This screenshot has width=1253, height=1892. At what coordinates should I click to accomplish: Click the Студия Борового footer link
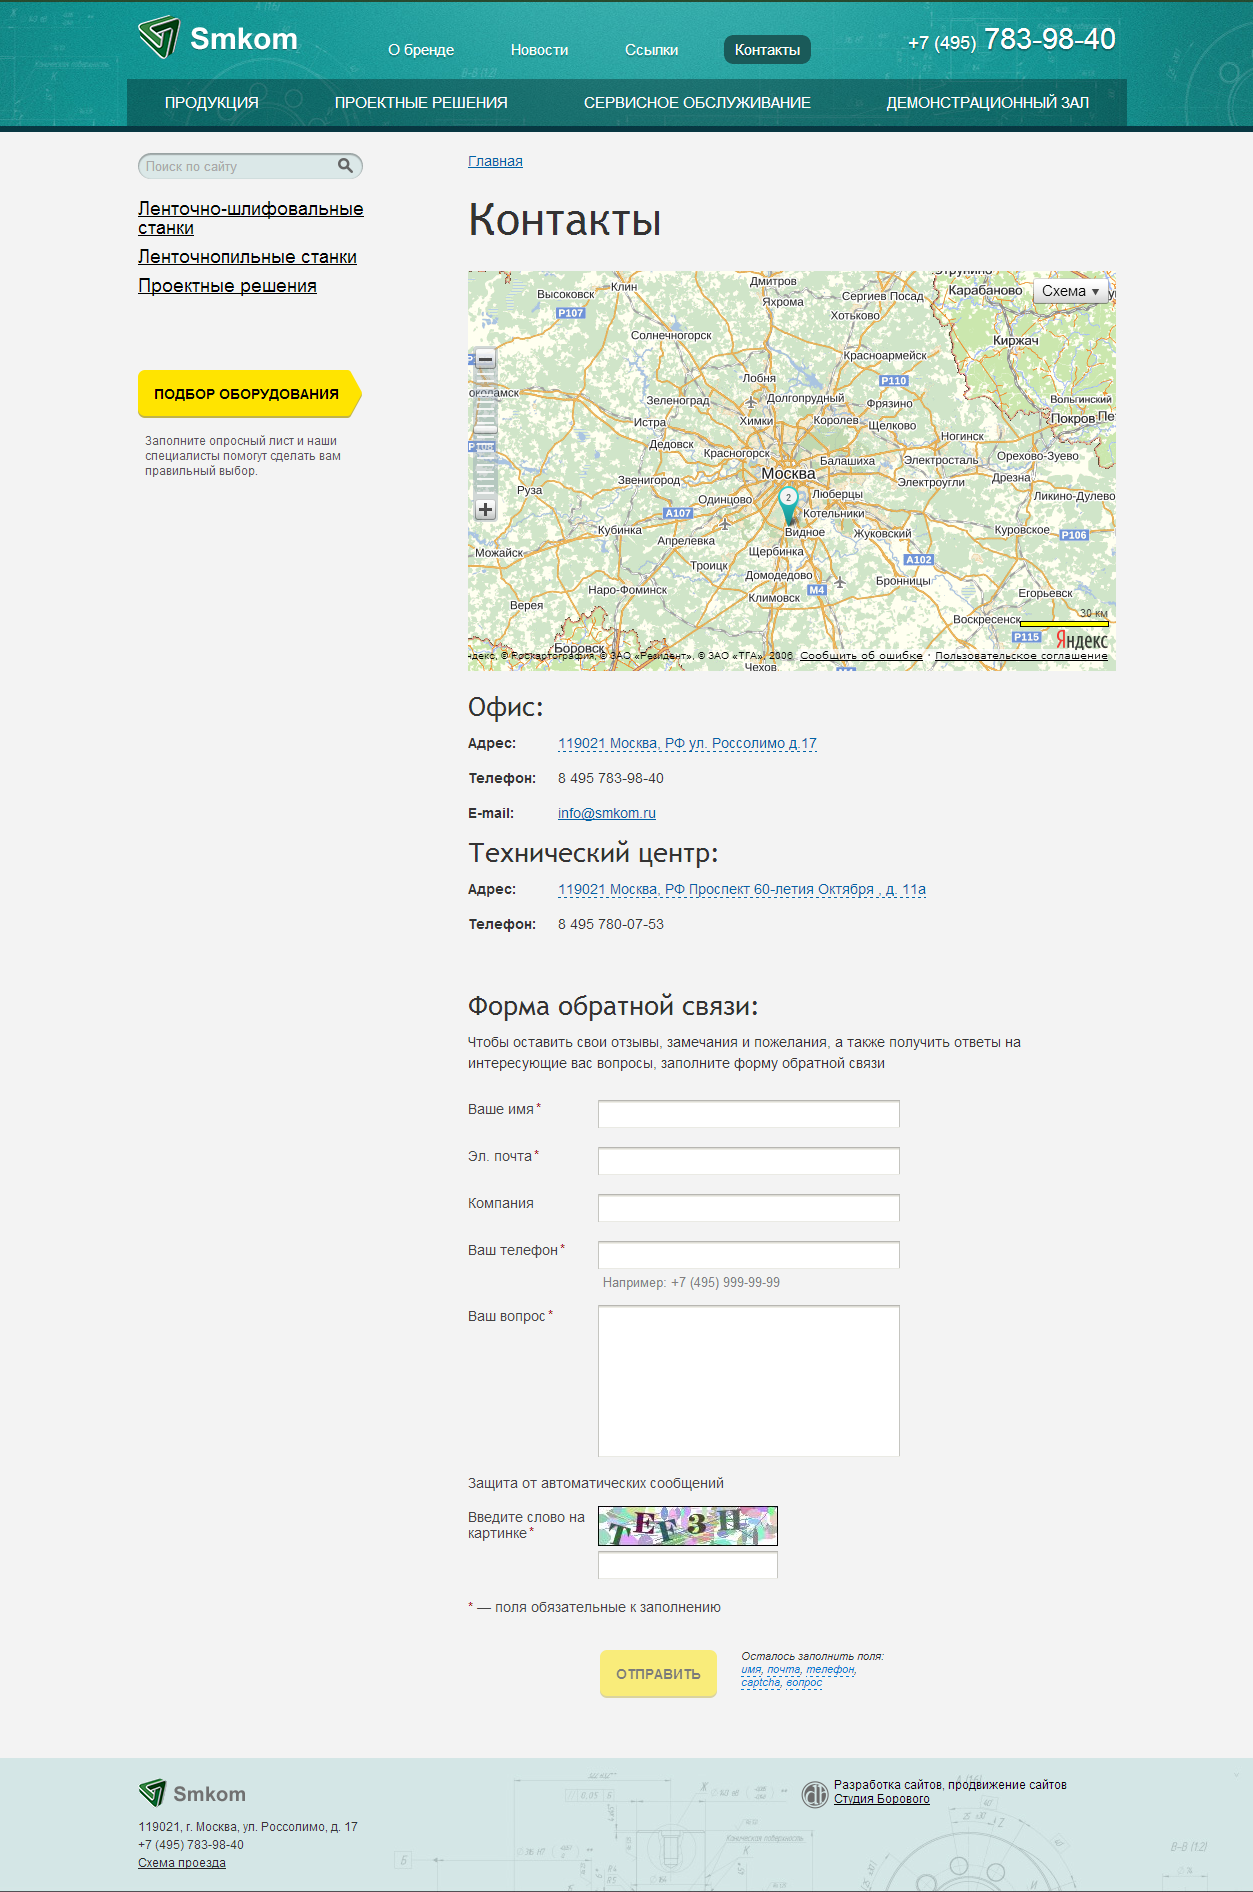pos(882,1799)
